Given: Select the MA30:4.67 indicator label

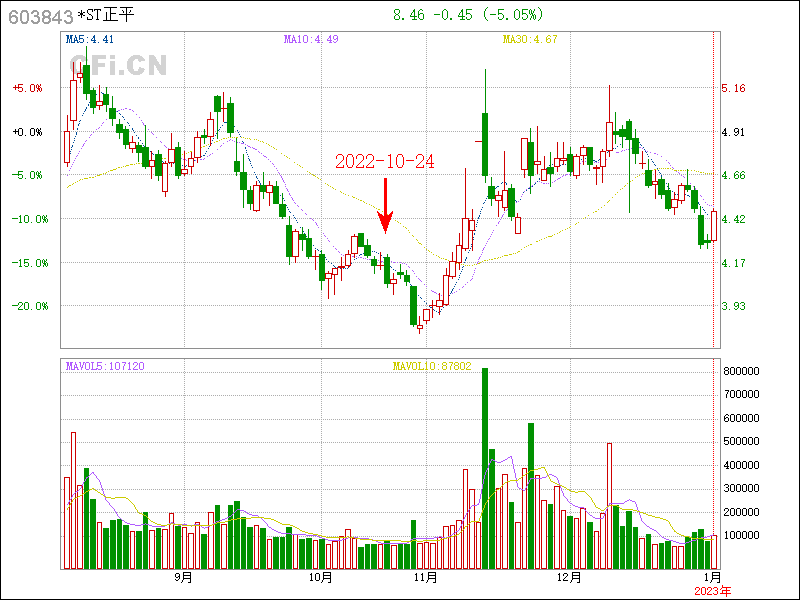Looking at the screenshot, I should (x=529, y=40).
